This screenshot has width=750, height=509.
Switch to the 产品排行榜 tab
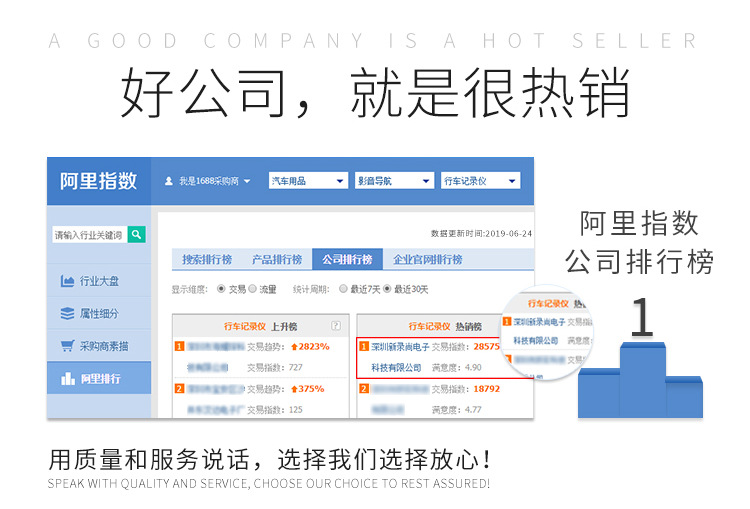pyautogui.click(x=276, y=259)
